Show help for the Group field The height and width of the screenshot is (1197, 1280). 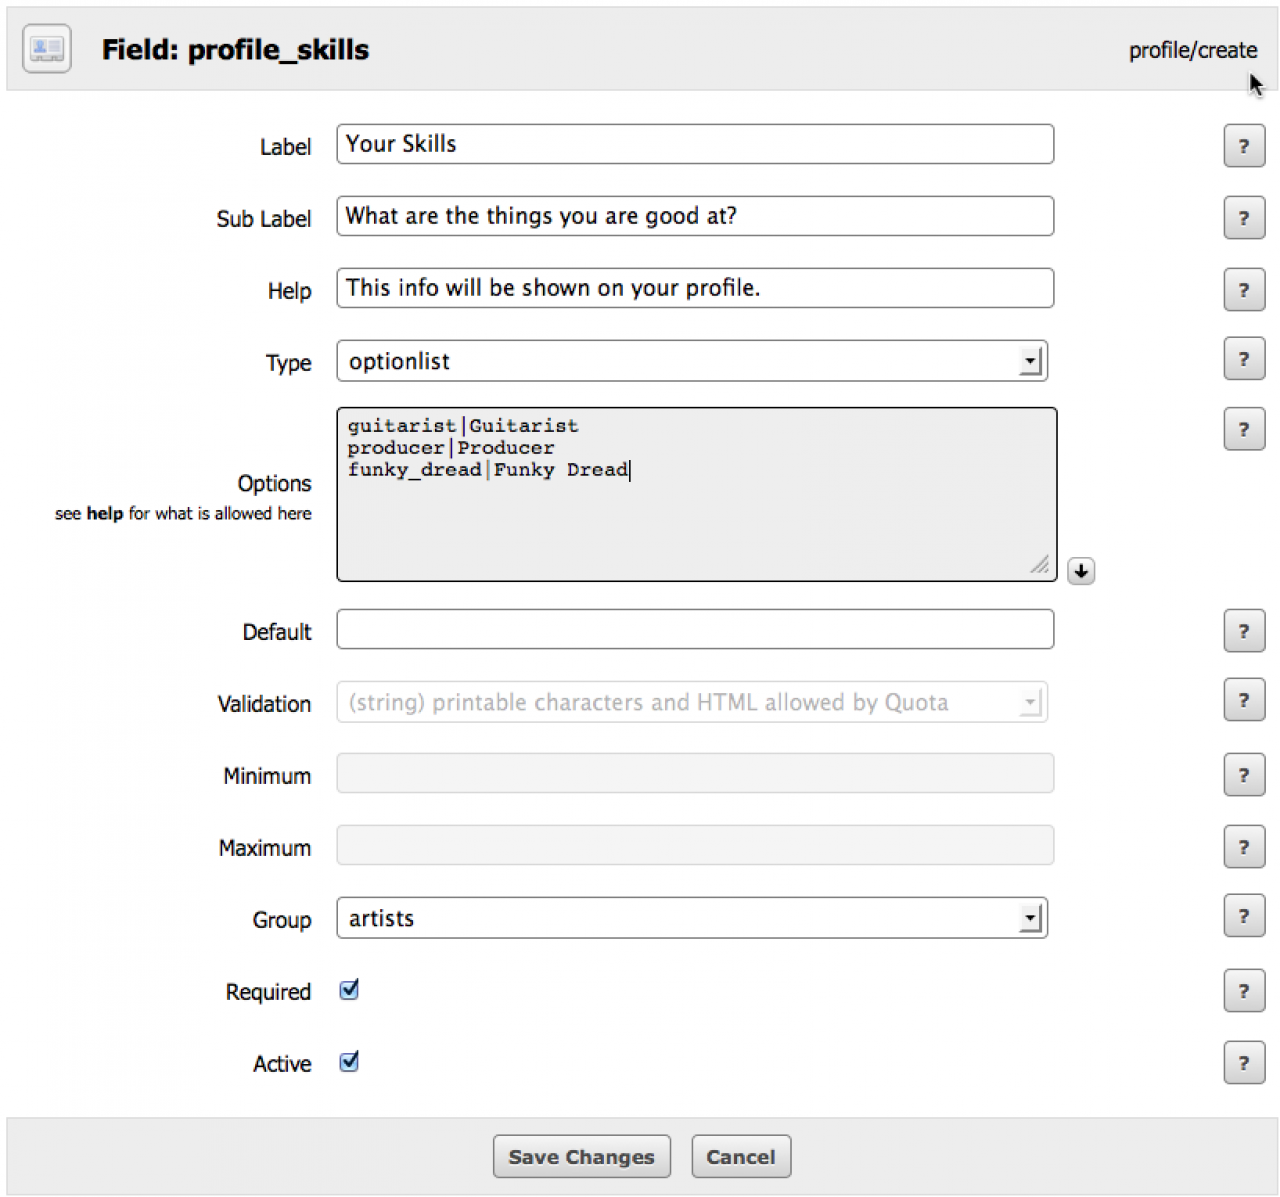pos(1244,916)
